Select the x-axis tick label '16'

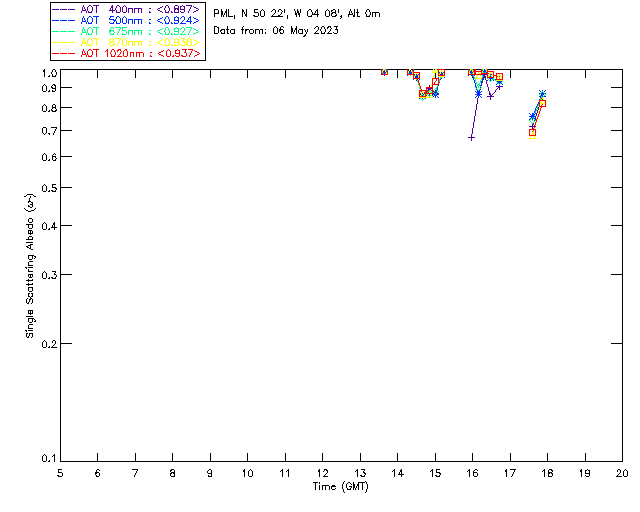tap(472, 473)
